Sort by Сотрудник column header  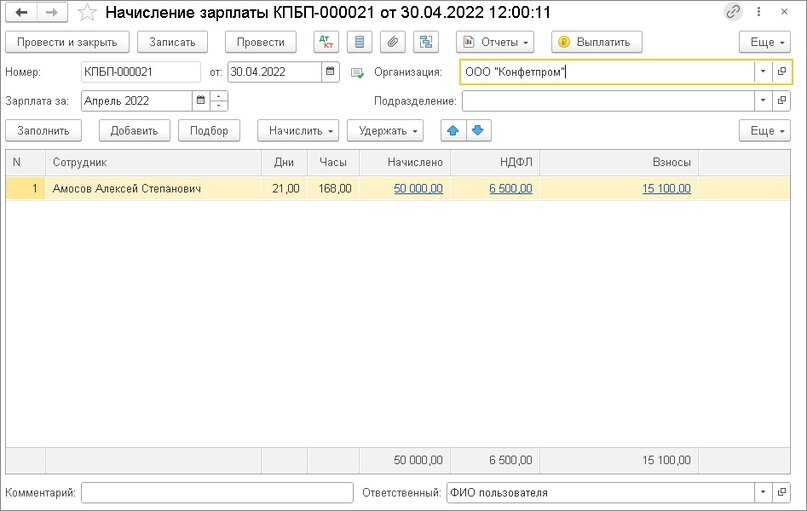coord(153,162)
